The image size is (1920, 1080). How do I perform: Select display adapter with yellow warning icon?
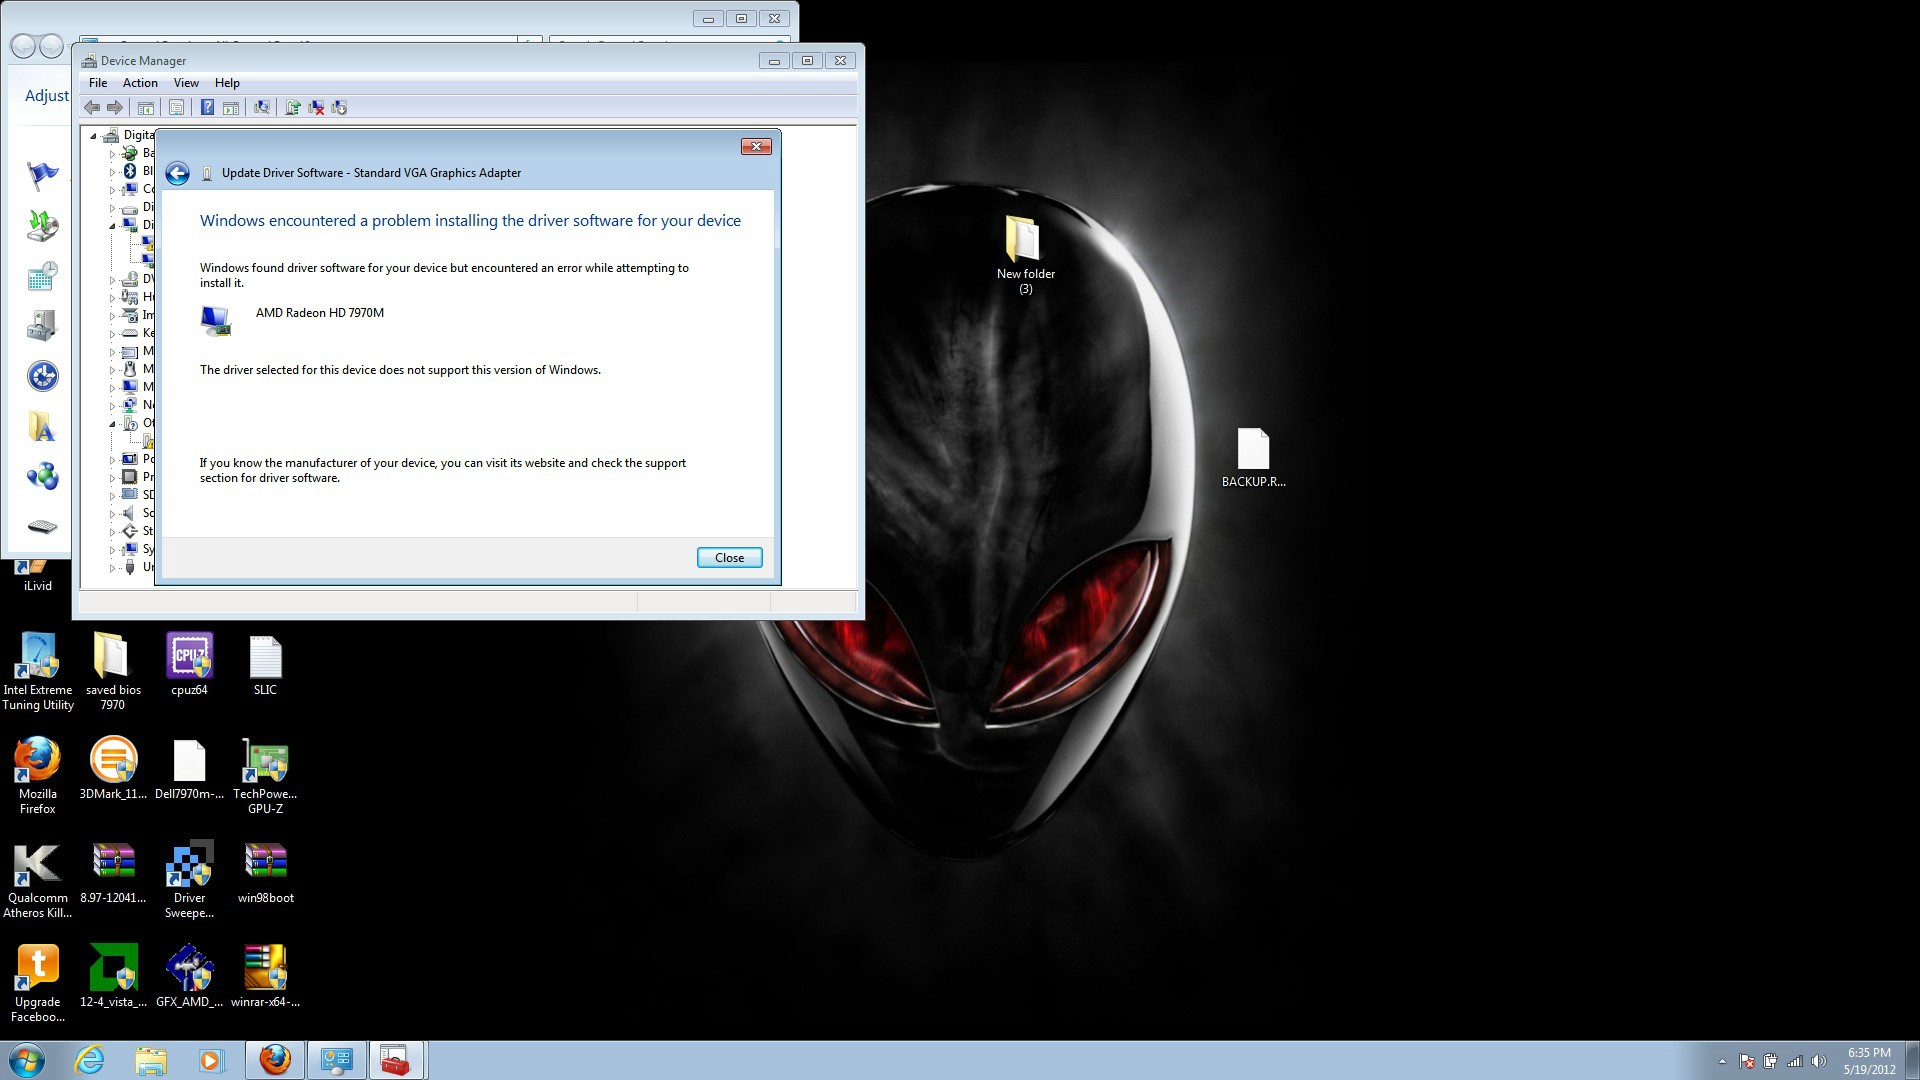[147, 243]
